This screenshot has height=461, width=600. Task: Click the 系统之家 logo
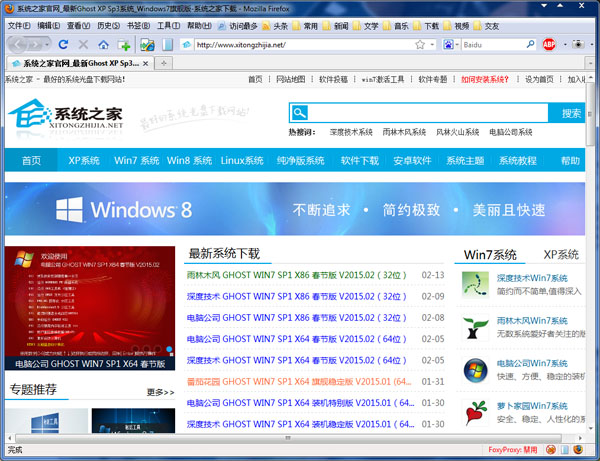click(x=66, y=116)
